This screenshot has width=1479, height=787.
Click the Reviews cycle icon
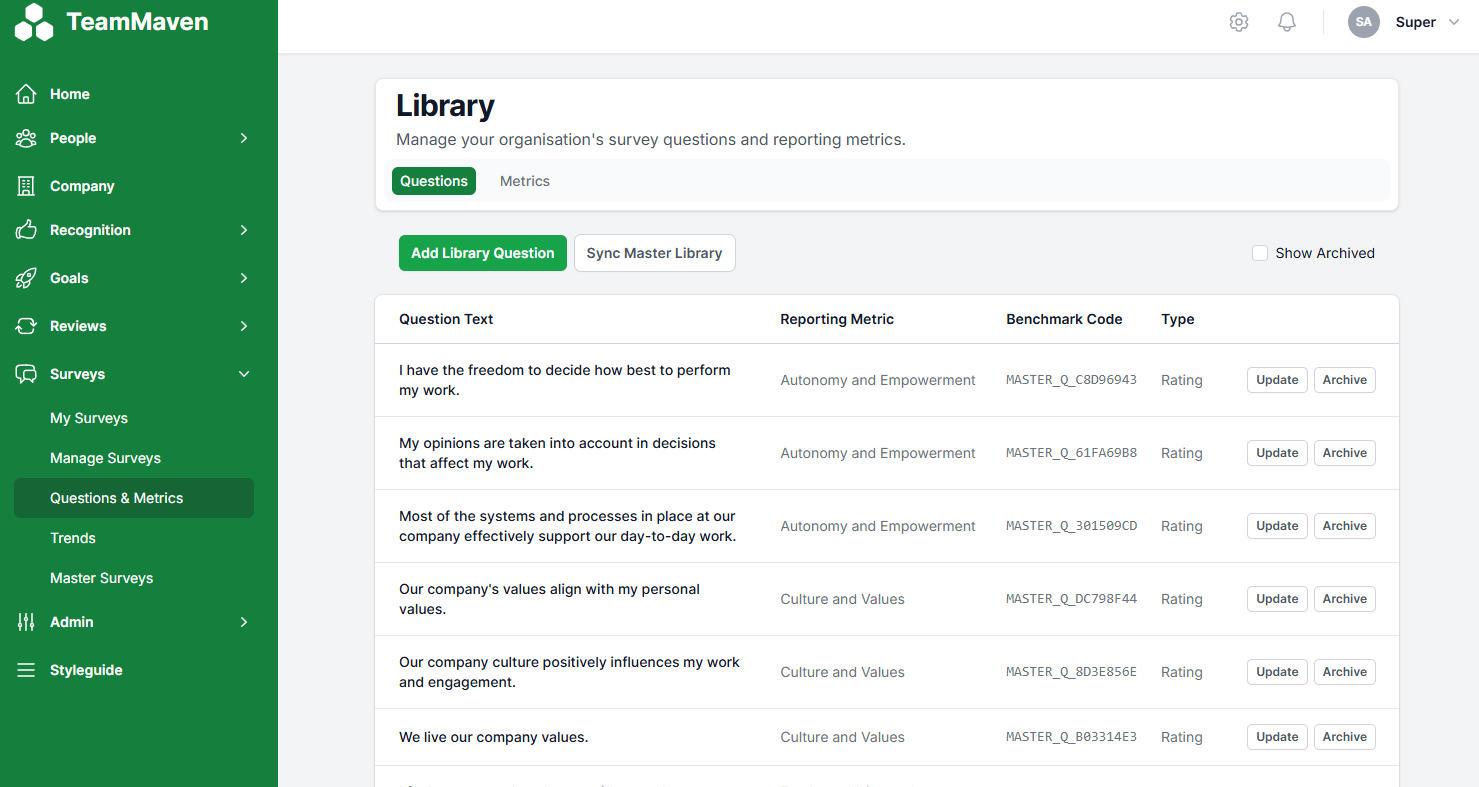point(26,326)
